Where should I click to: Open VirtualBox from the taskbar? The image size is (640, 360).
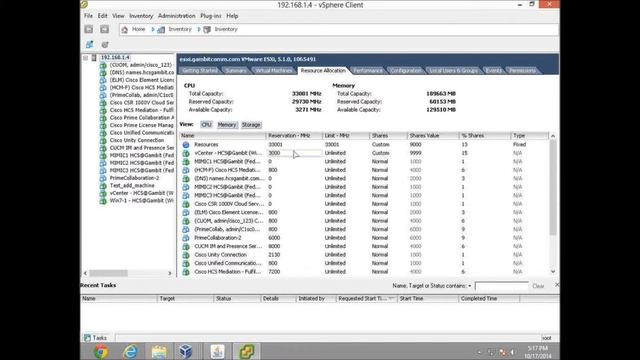186,351
